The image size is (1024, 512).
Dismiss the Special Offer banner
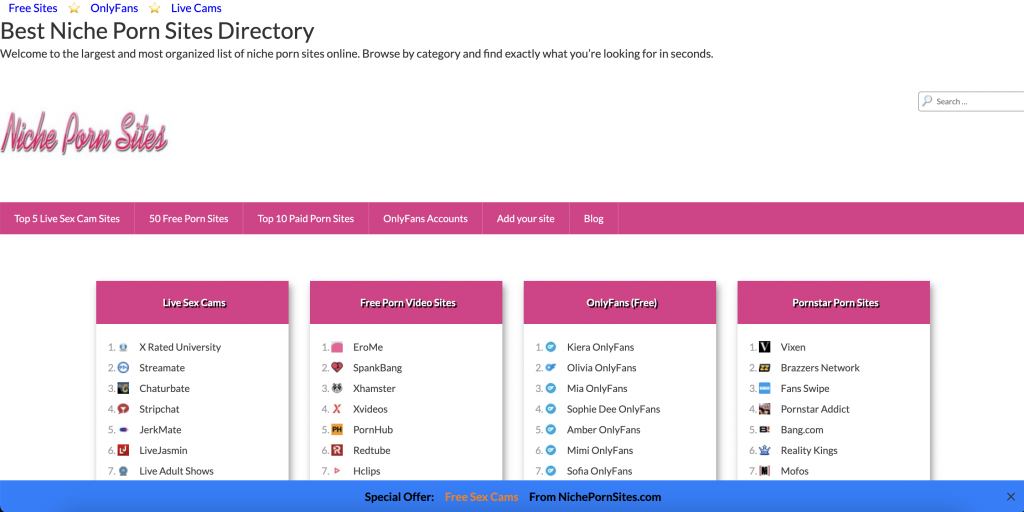1010,497
